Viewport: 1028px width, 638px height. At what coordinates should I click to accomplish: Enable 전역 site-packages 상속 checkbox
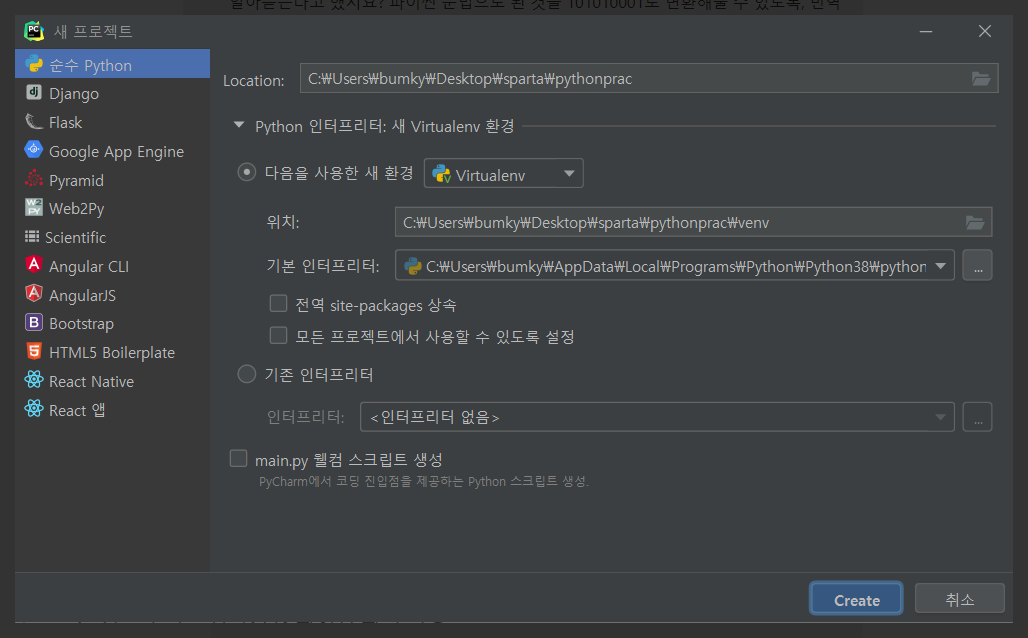coord(279,304)
